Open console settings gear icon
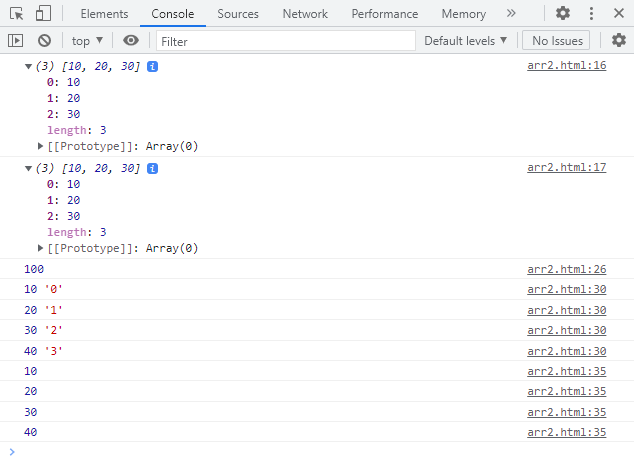634x464 pixels. pos(619,40)
